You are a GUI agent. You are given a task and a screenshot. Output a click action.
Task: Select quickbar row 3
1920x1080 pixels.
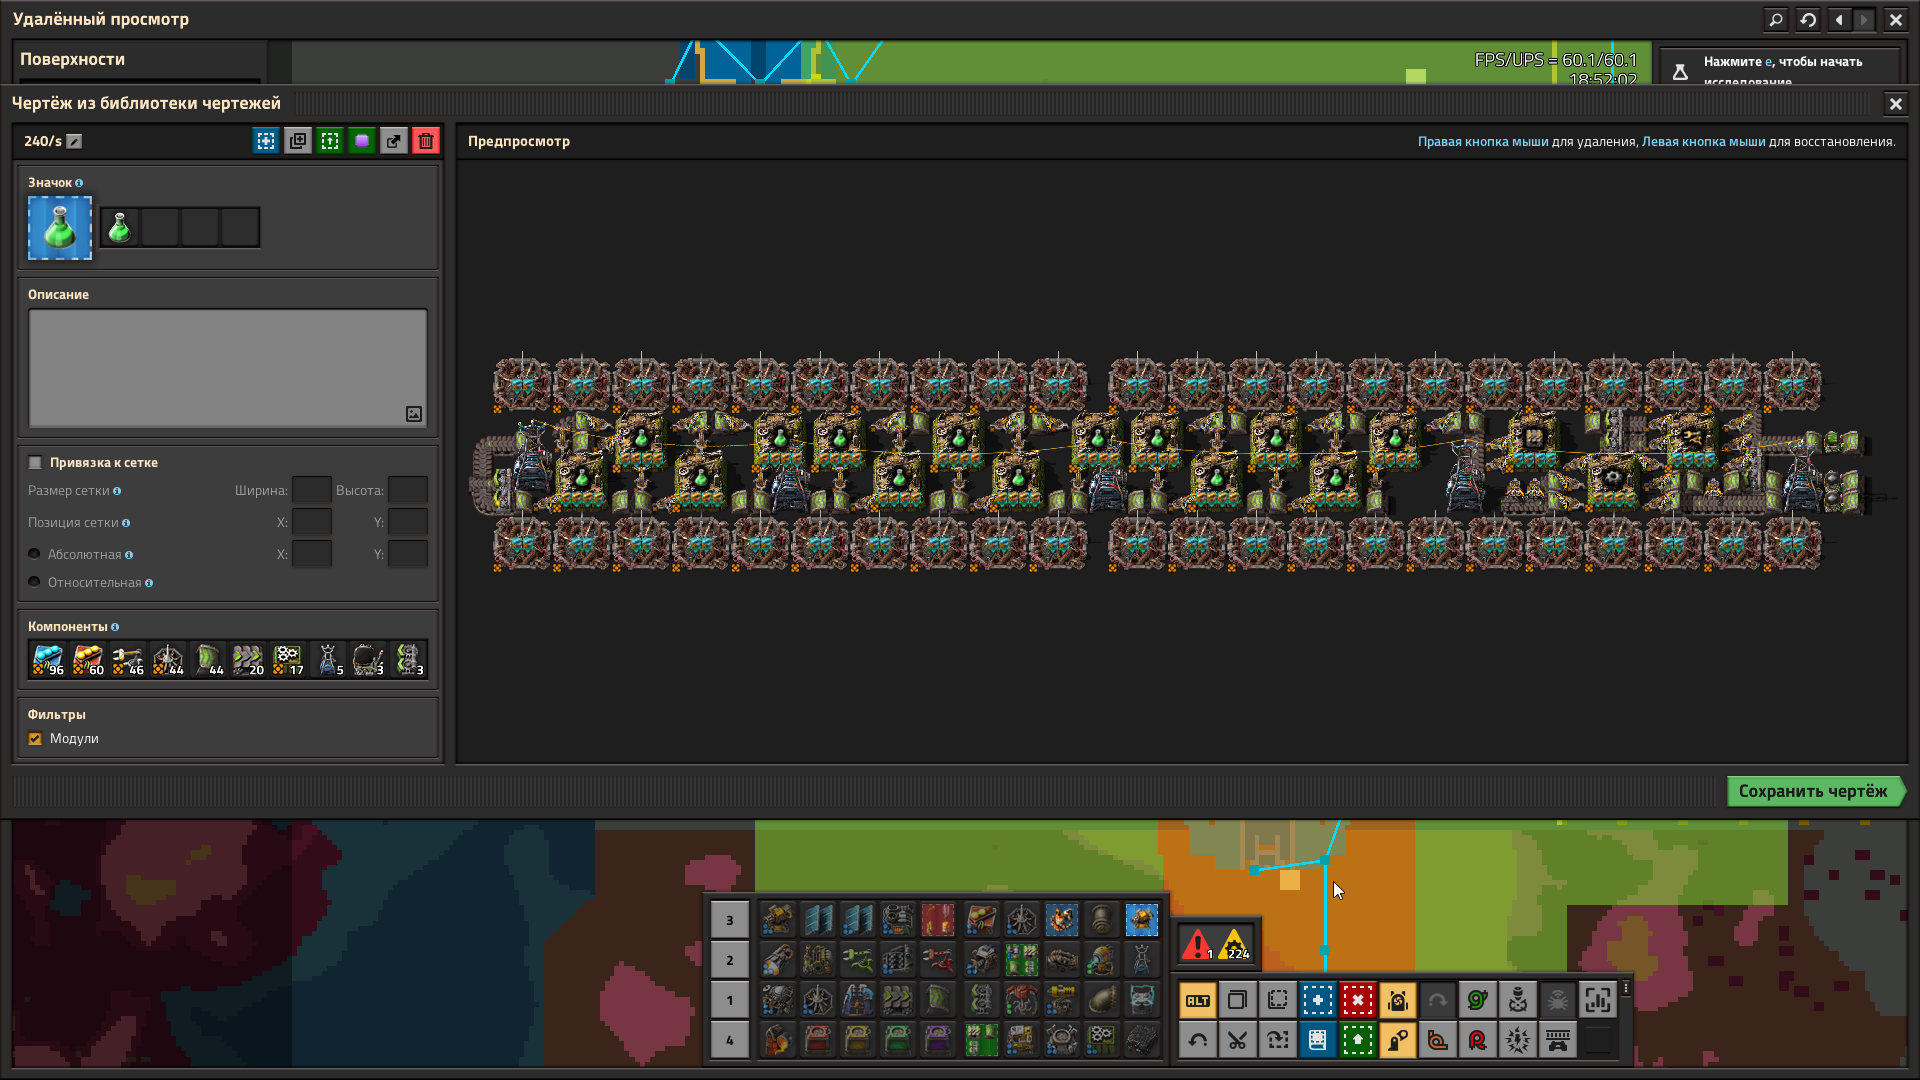click(729, 920)
